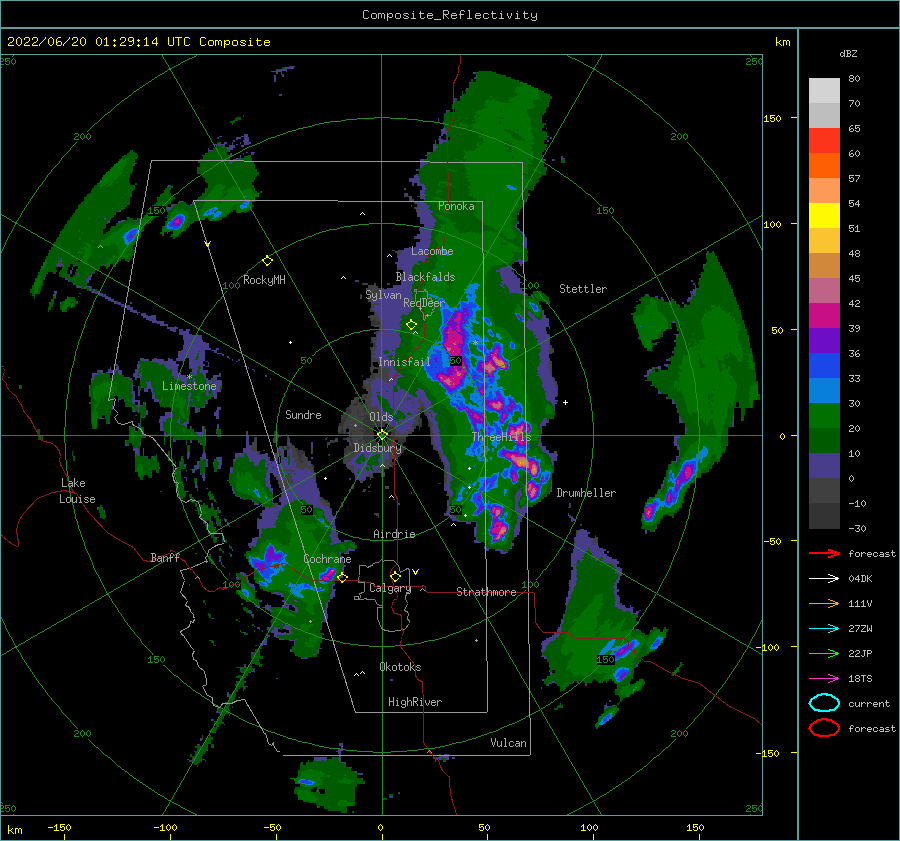900x841 pixels.
Task: Click the 18TS legend label
Action: [860, 679]
